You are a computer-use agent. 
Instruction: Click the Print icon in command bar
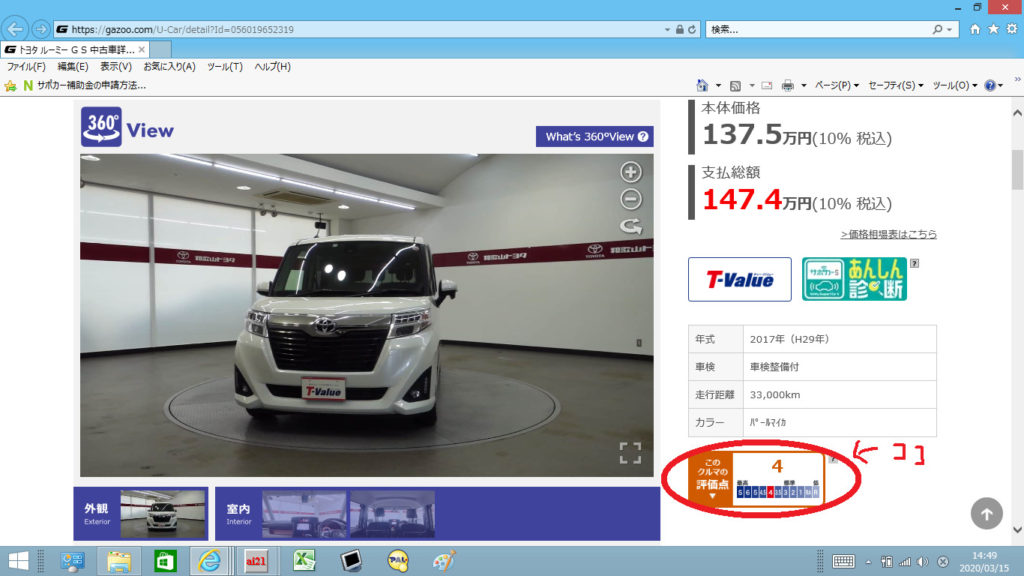[x=788, y=86]
